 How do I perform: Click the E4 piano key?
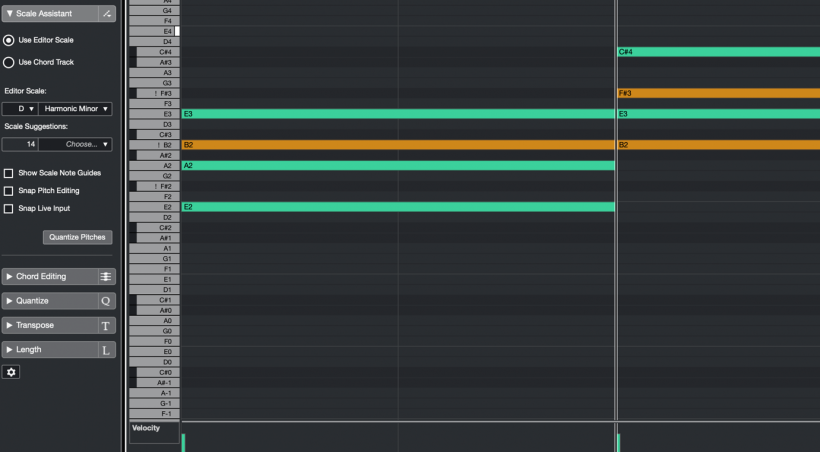(x=154, y=31)
